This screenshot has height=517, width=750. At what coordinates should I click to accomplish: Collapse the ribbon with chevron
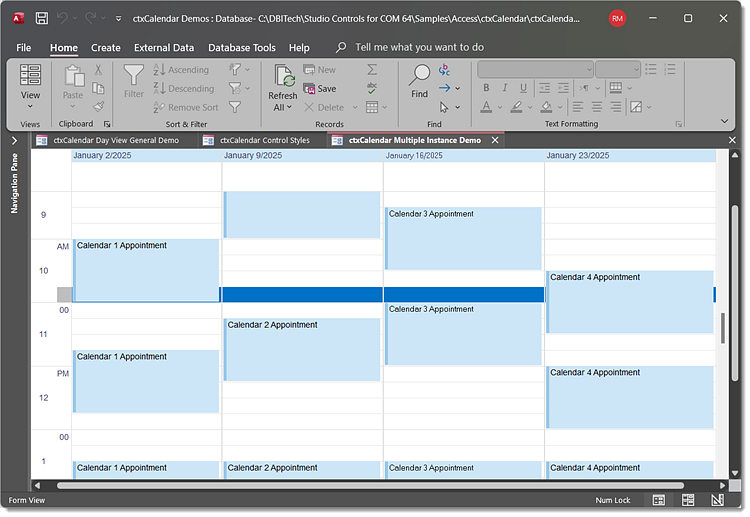(725, 121)
